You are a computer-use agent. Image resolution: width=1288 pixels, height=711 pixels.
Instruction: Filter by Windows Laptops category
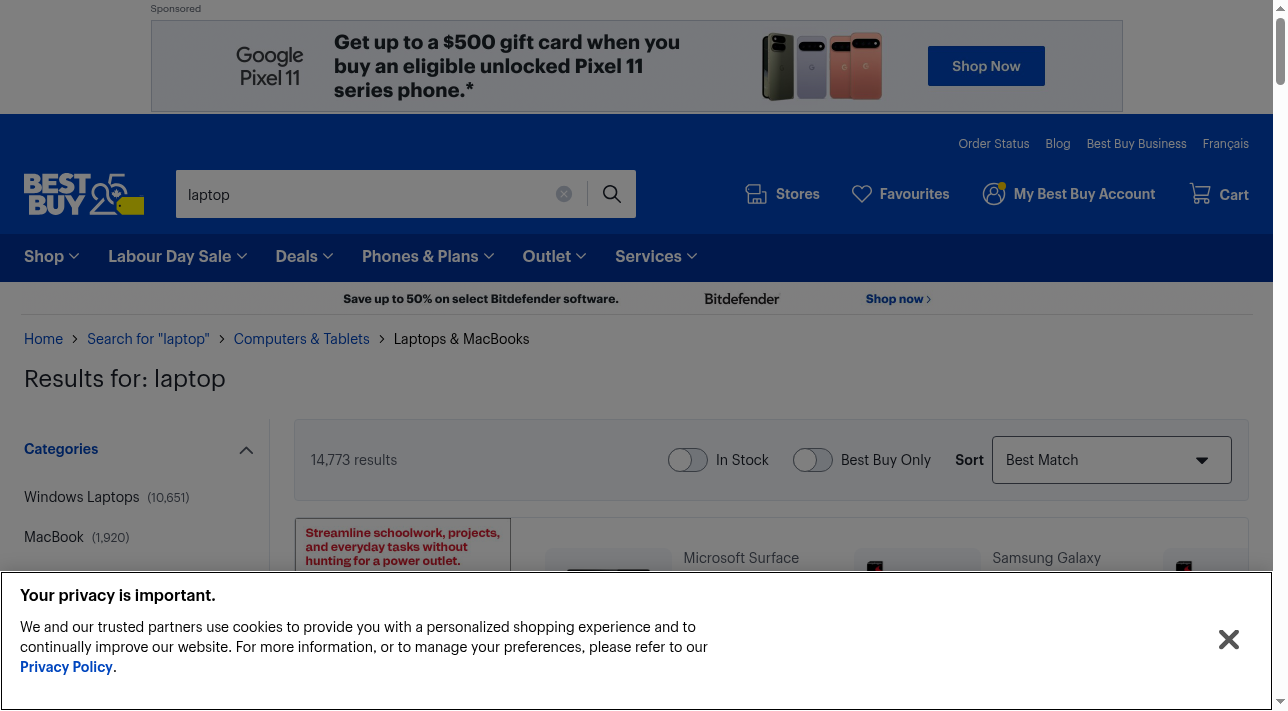(x=107, y=497)
